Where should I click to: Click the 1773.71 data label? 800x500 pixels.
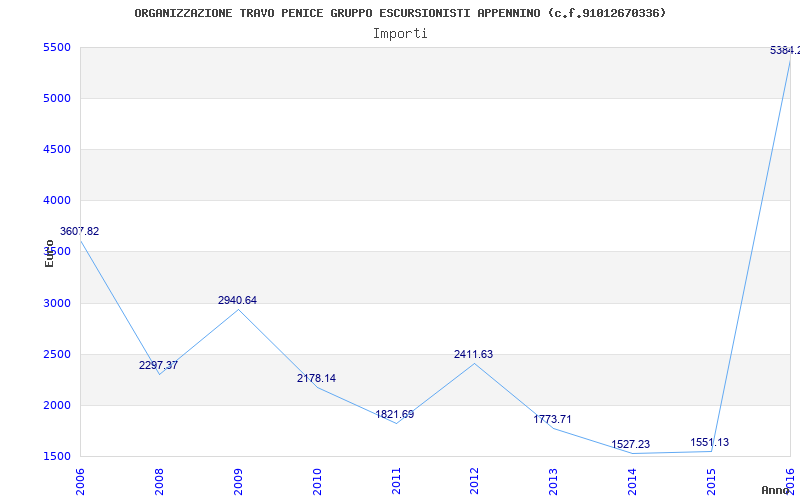[553, 419]
